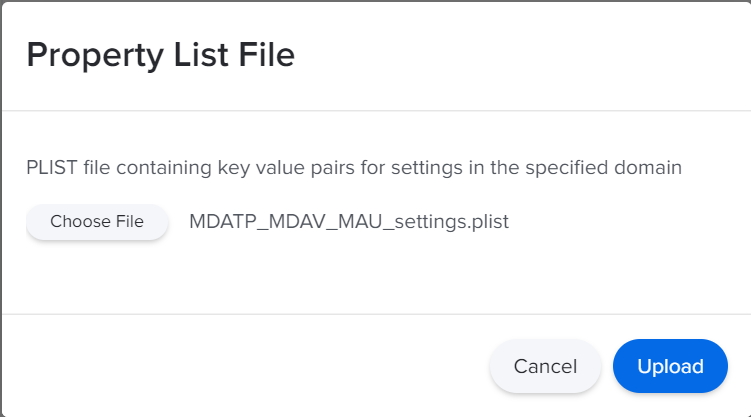Browse for a different PLIST file
The height and width of the screenshot is (417, 751).
(97, 222)
